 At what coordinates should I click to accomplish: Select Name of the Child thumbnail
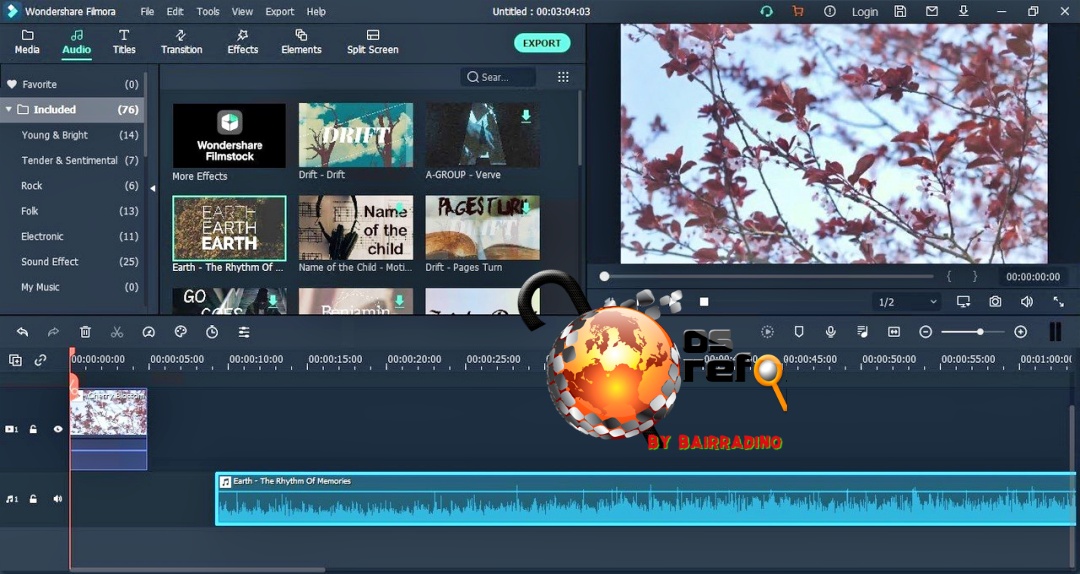[x=356, y=227]
